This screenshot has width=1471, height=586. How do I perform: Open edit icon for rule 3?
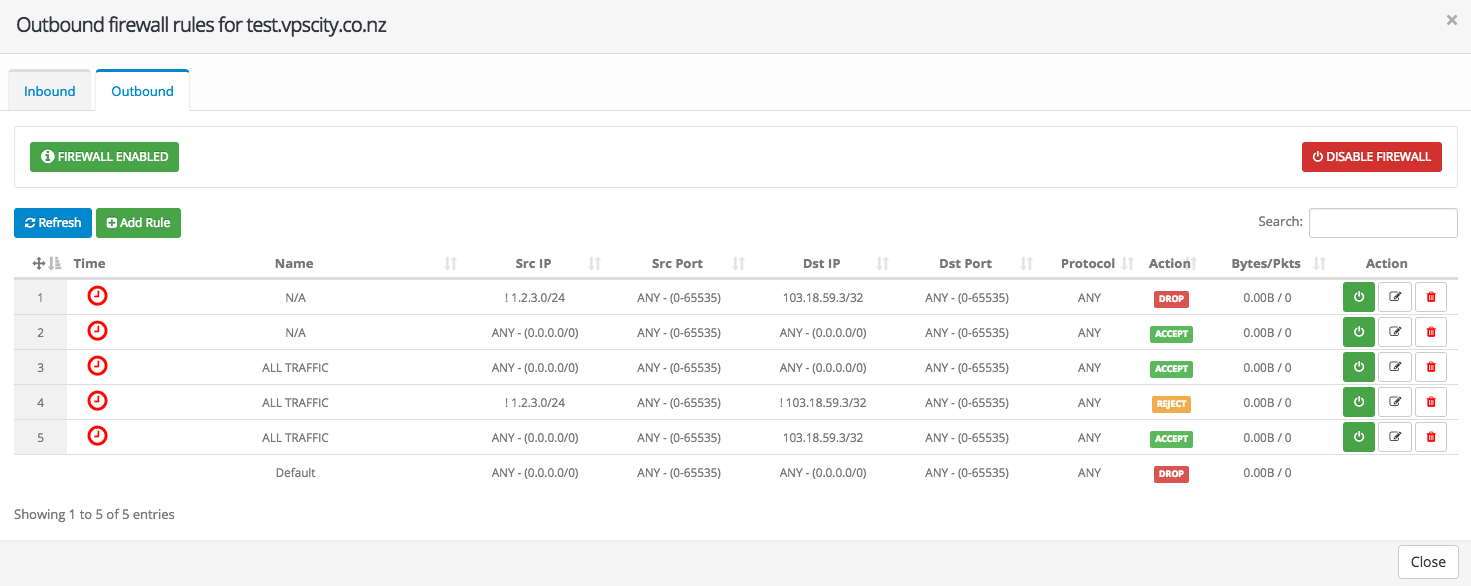pyautogui.click(x=1394, y=367)
